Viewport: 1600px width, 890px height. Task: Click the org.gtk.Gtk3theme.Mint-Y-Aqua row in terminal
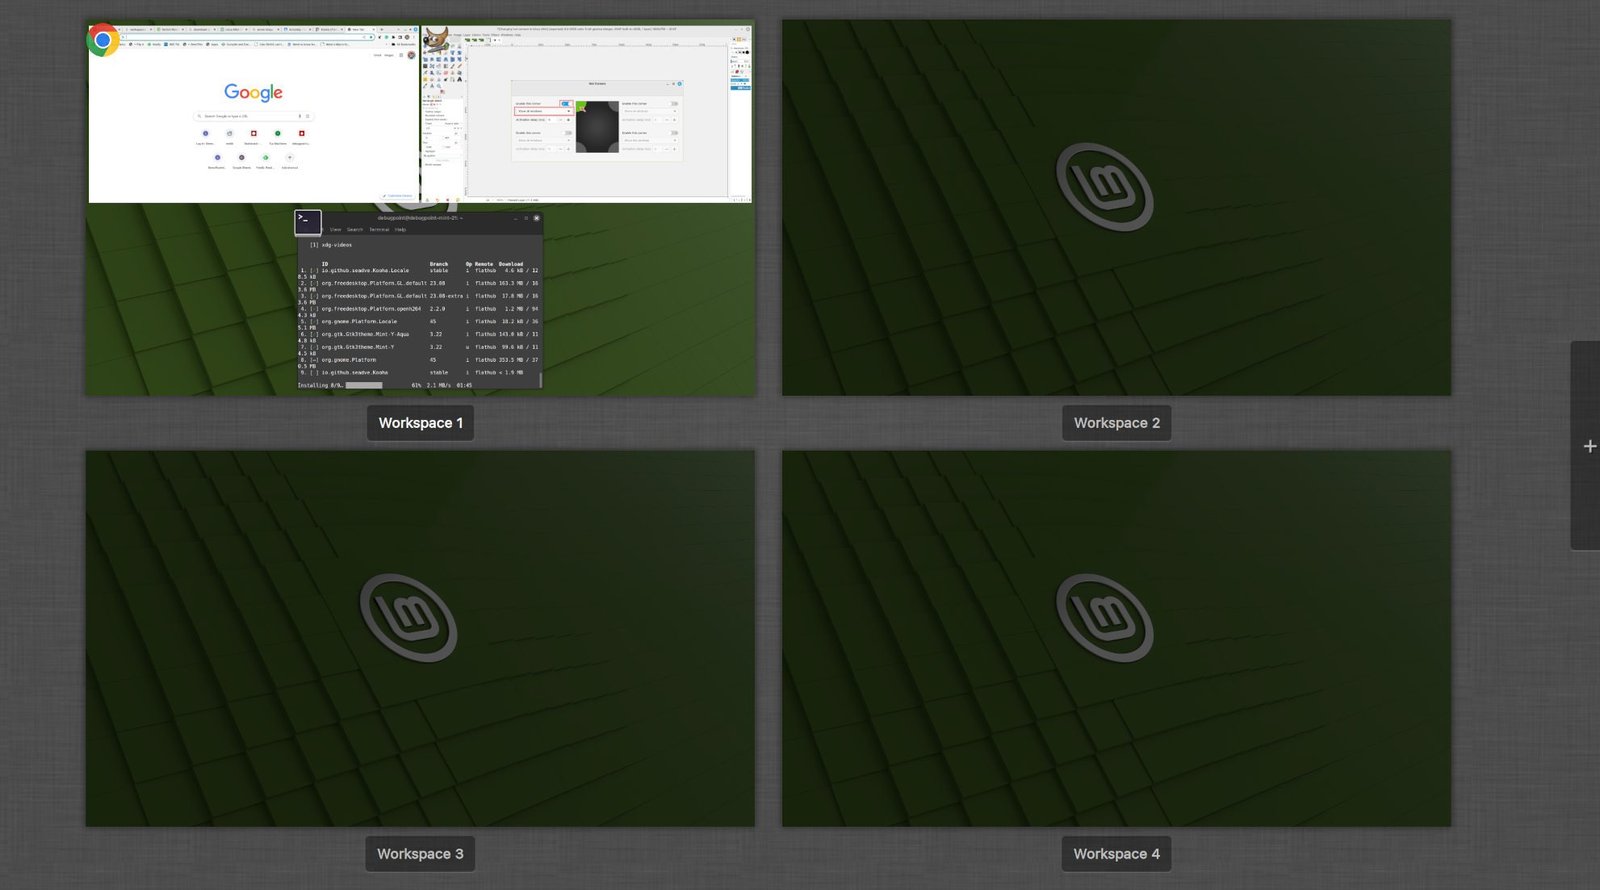point(419,334)
